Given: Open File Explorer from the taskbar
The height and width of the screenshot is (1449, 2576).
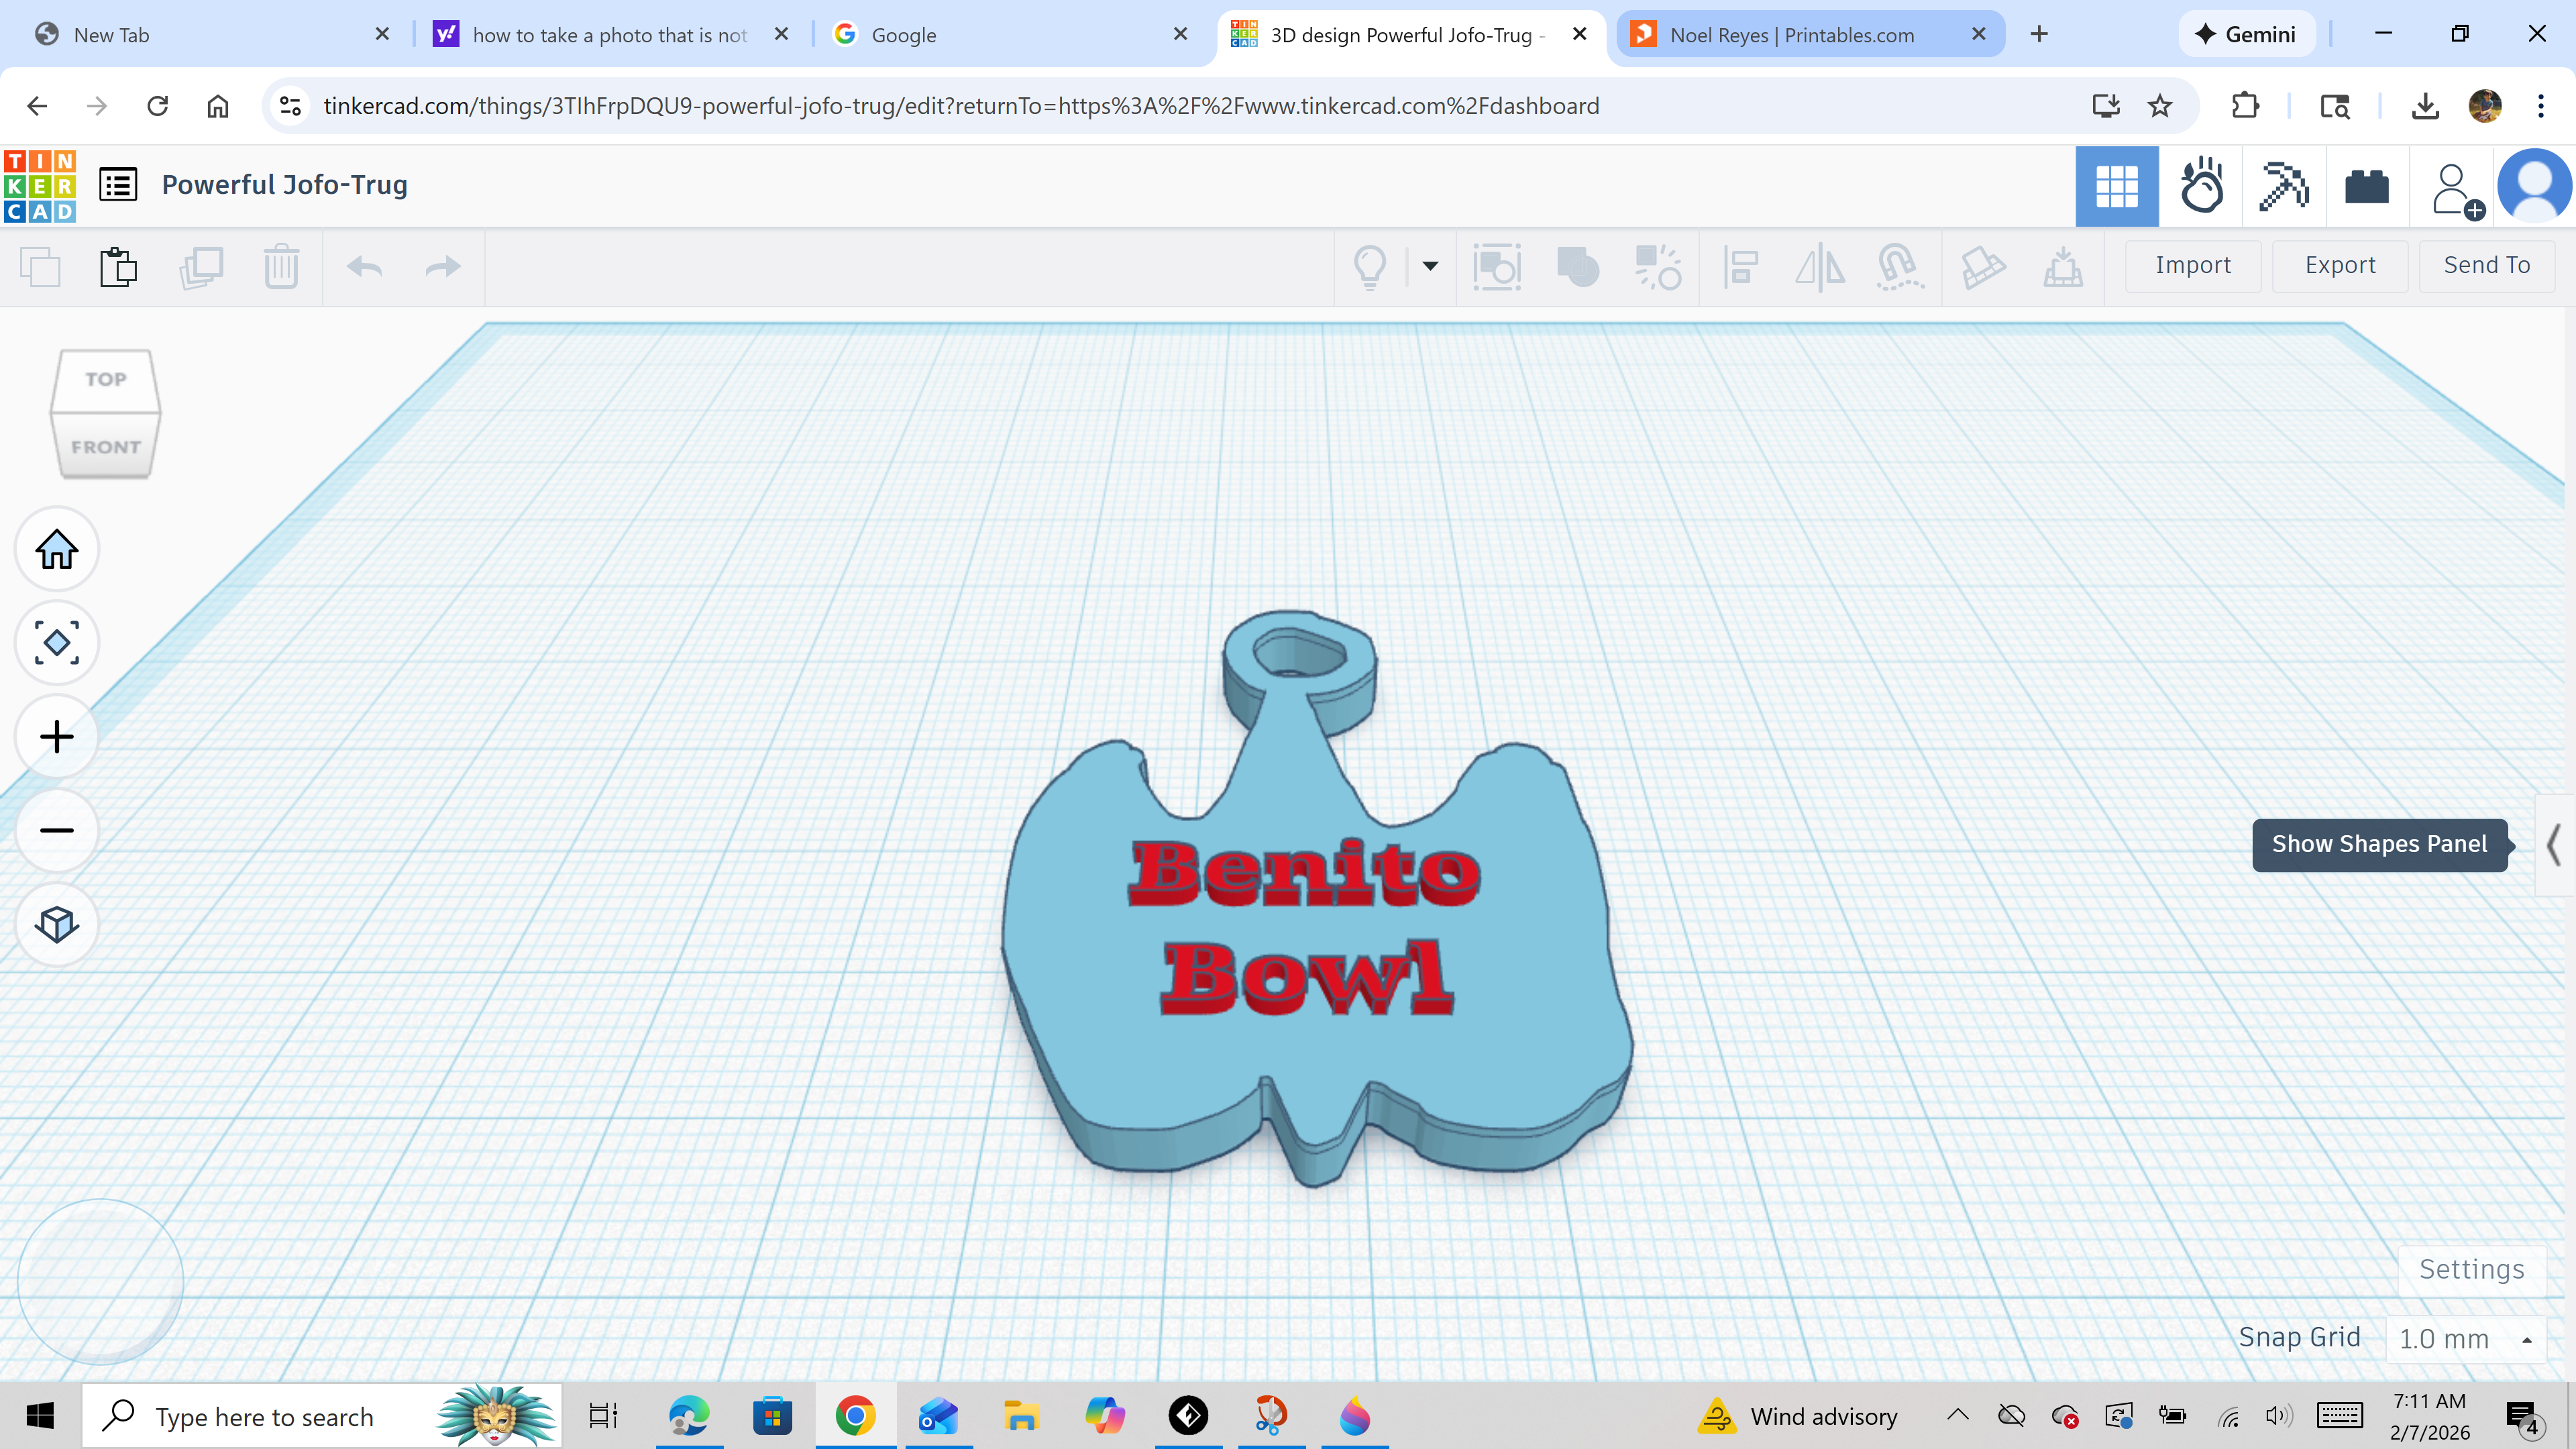Looking at the screenshot, I should click(1021, 1416).
